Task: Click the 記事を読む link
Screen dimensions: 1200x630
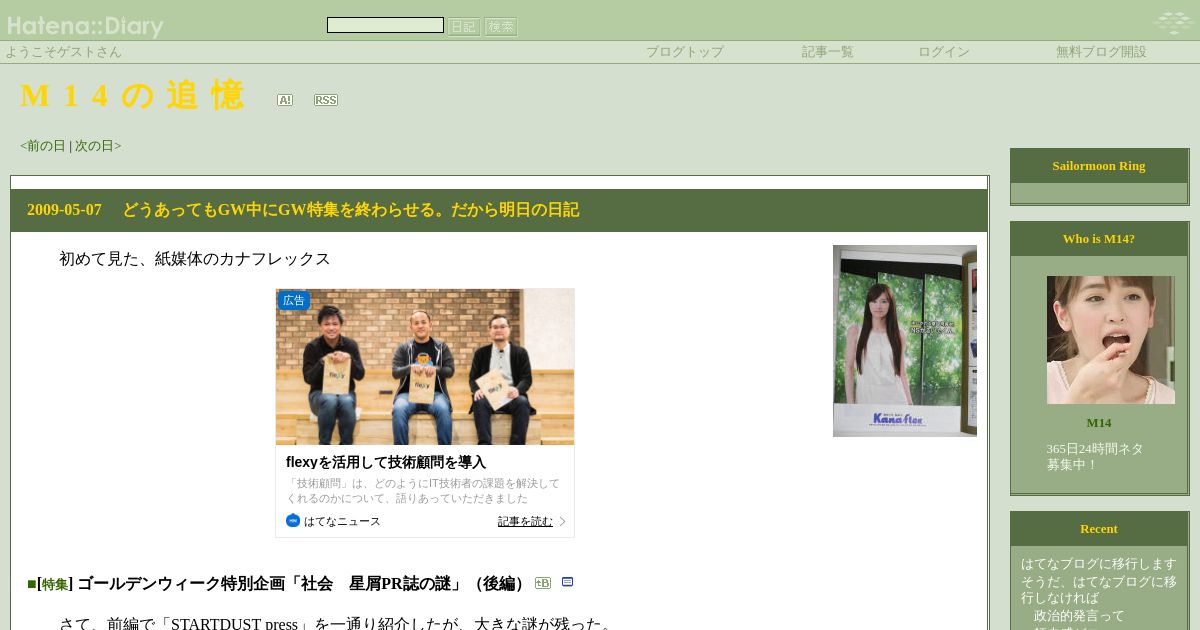Action: pos(525,521)
